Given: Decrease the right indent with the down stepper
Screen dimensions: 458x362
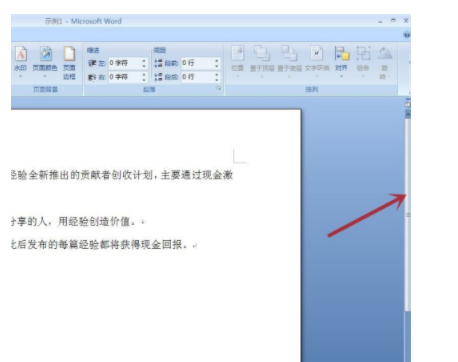Looking at the screenshot, I should point(144,80).
